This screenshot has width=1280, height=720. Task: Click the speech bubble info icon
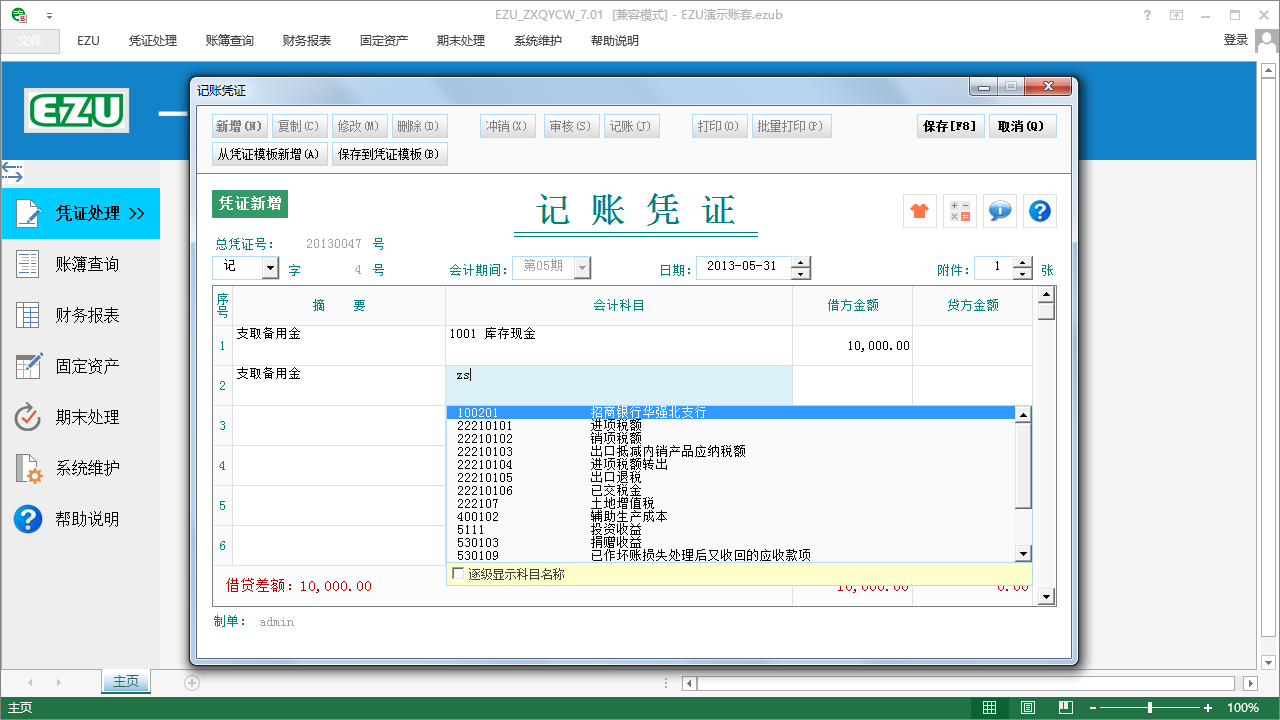click(x=1000, y=211)
